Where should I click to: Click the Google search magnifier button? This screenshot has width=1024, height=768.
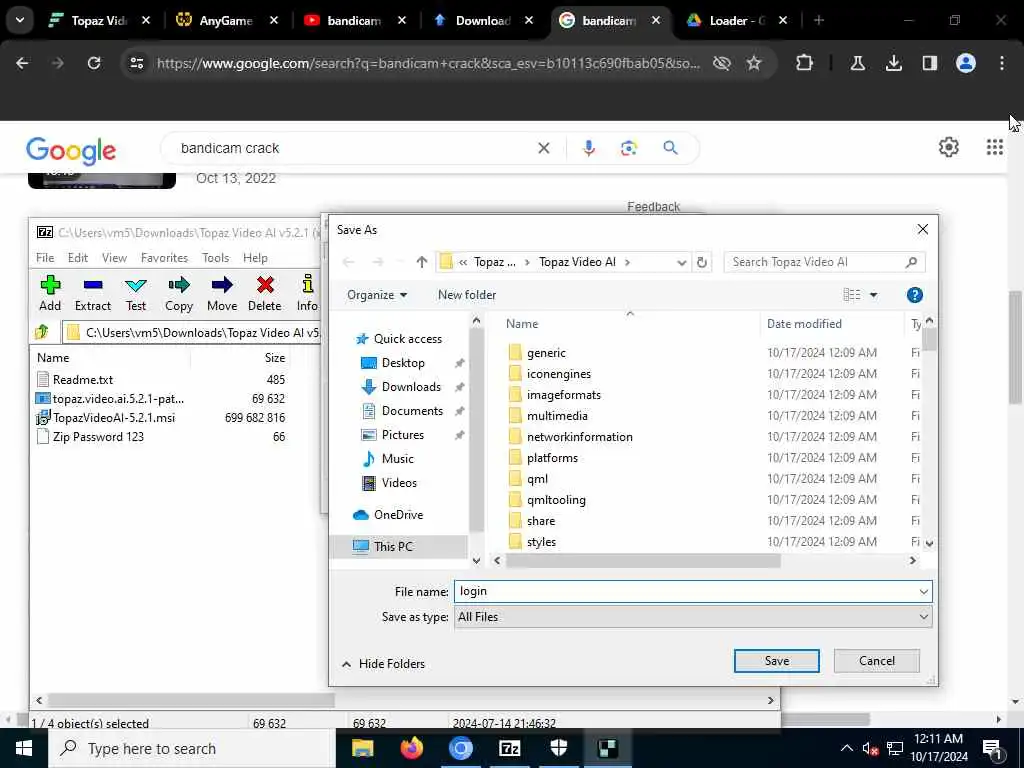coord(670,148)
